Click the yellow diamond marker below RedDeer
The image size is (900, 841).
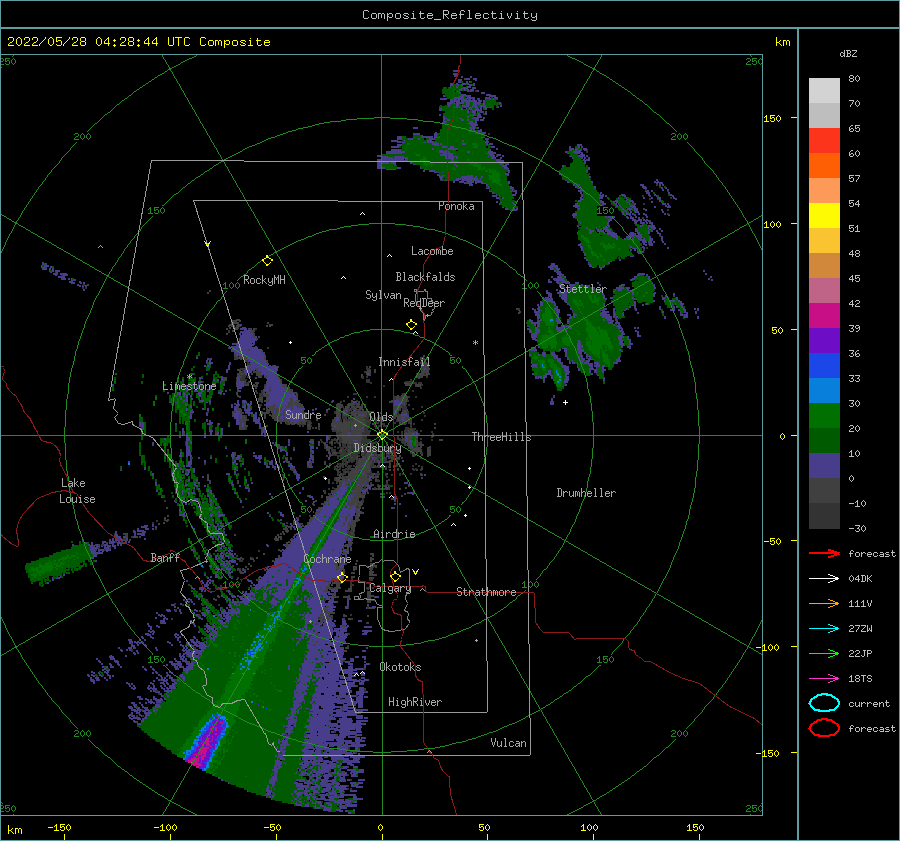[411, 324]
